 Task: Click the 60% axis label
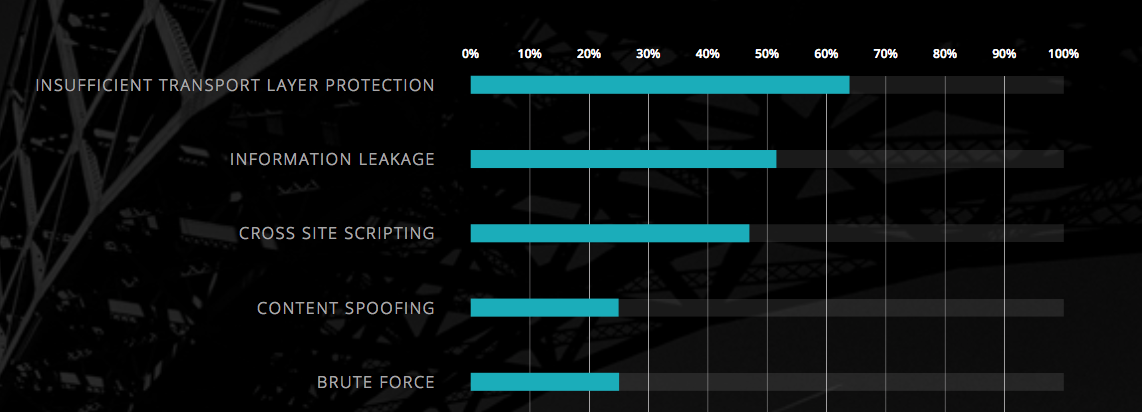(827, 54)
